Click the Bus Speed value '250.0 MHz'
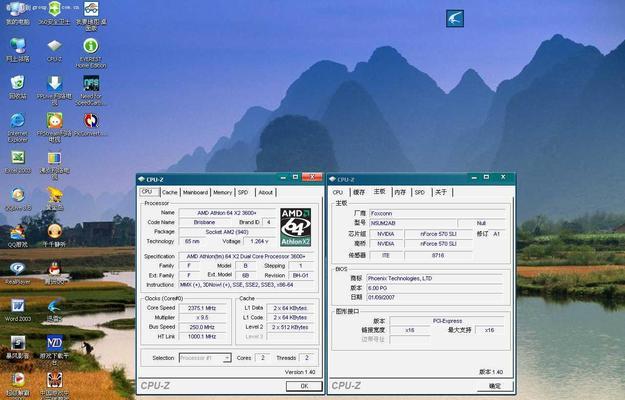This screenshot has width=625, height=400. pos(202,327)
